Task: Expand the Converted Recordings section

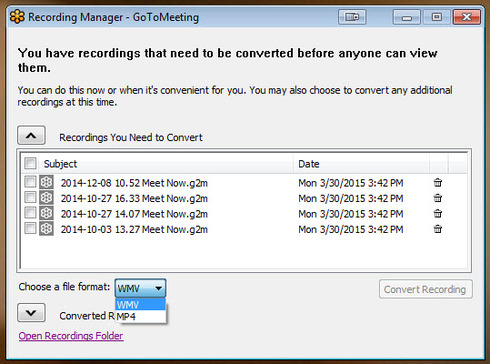Action: pos(31,313)
